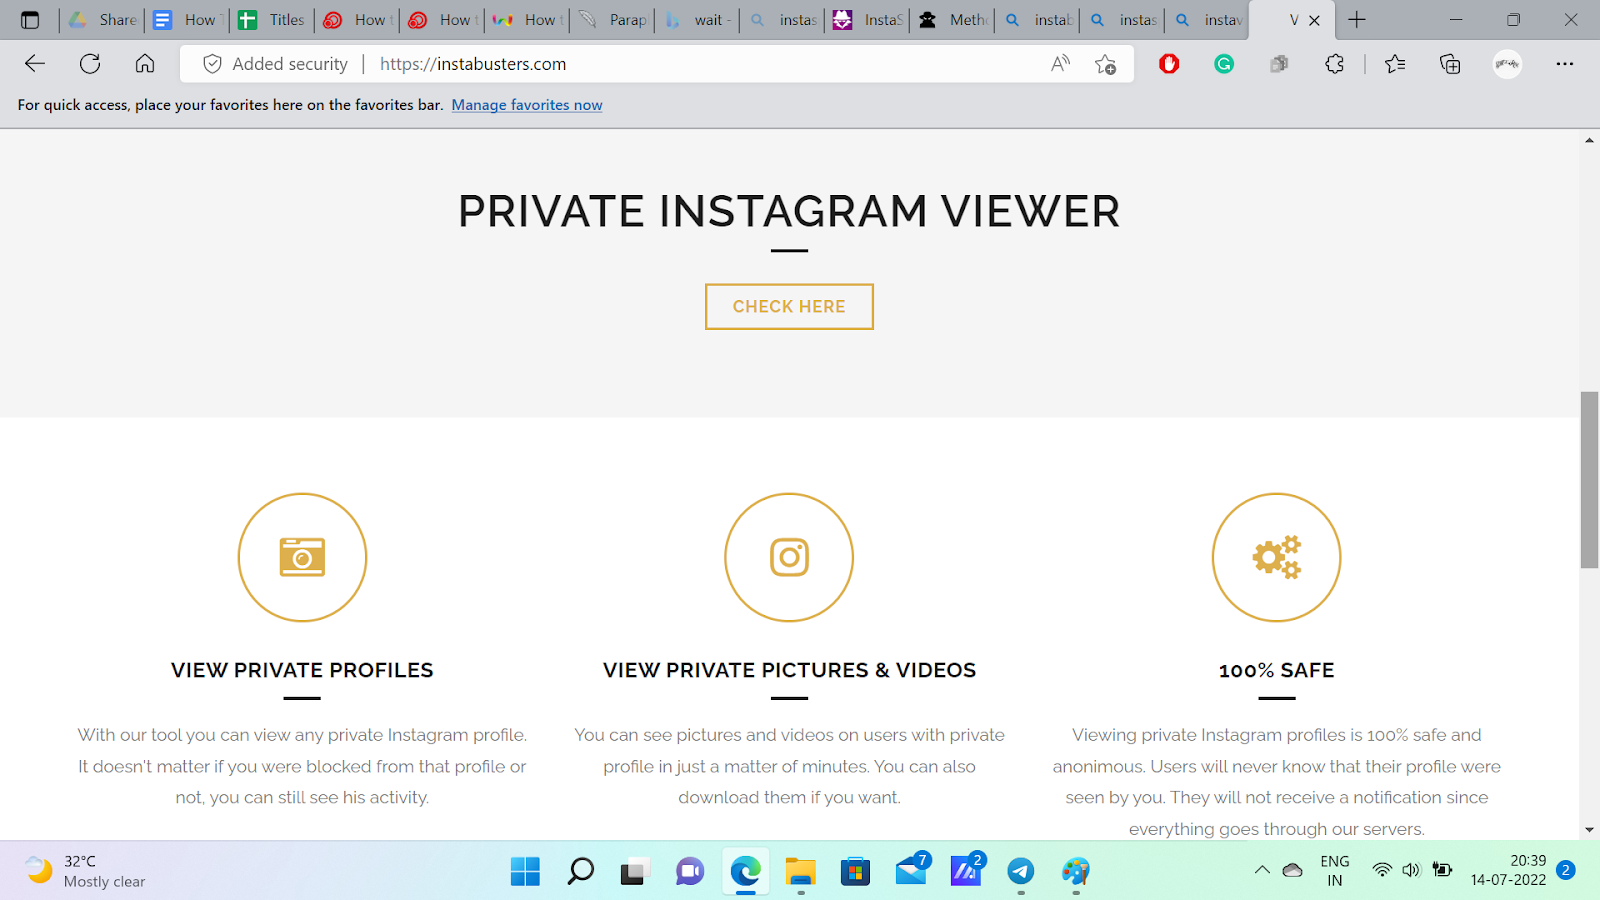Open the green Grammarly extension icon
The height and width of the screenshot is (900, 1600).
(1224, 64)
